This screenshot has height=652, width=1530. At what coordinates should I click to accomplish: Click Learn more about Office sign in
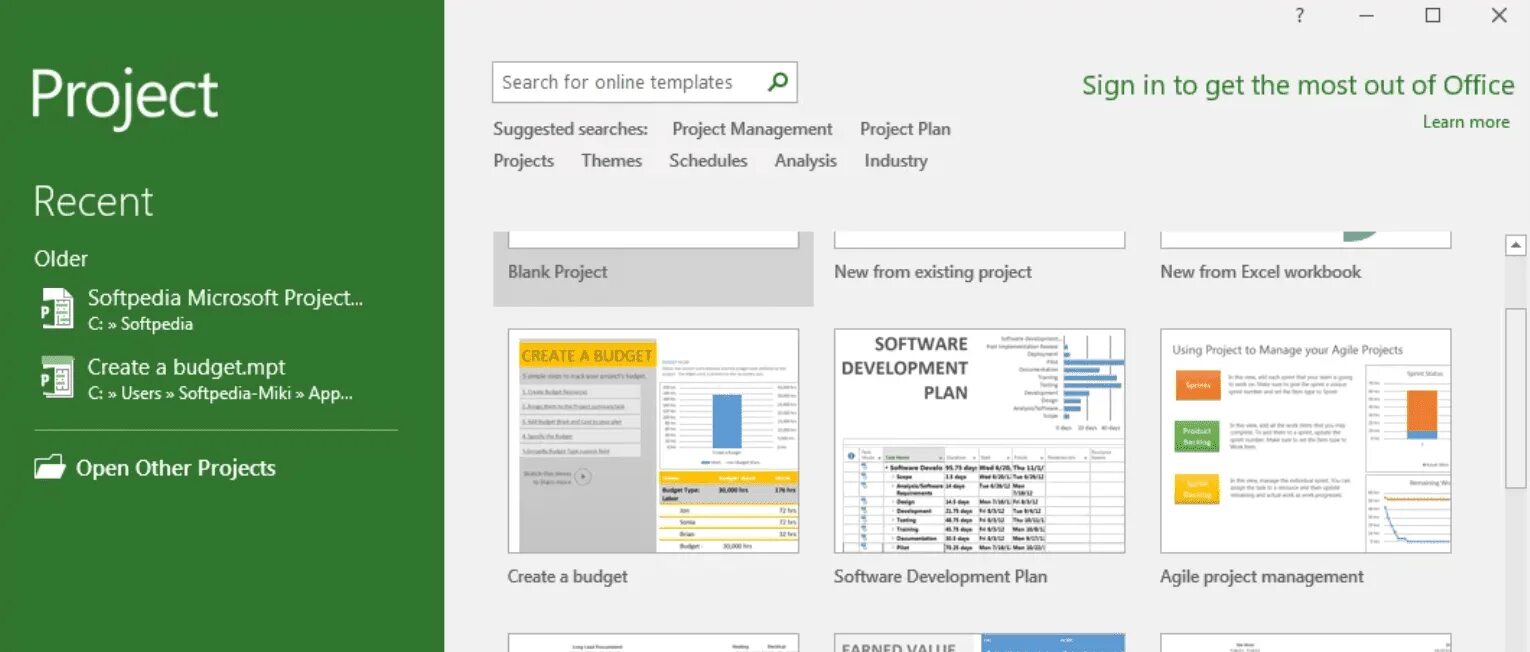1465,121
